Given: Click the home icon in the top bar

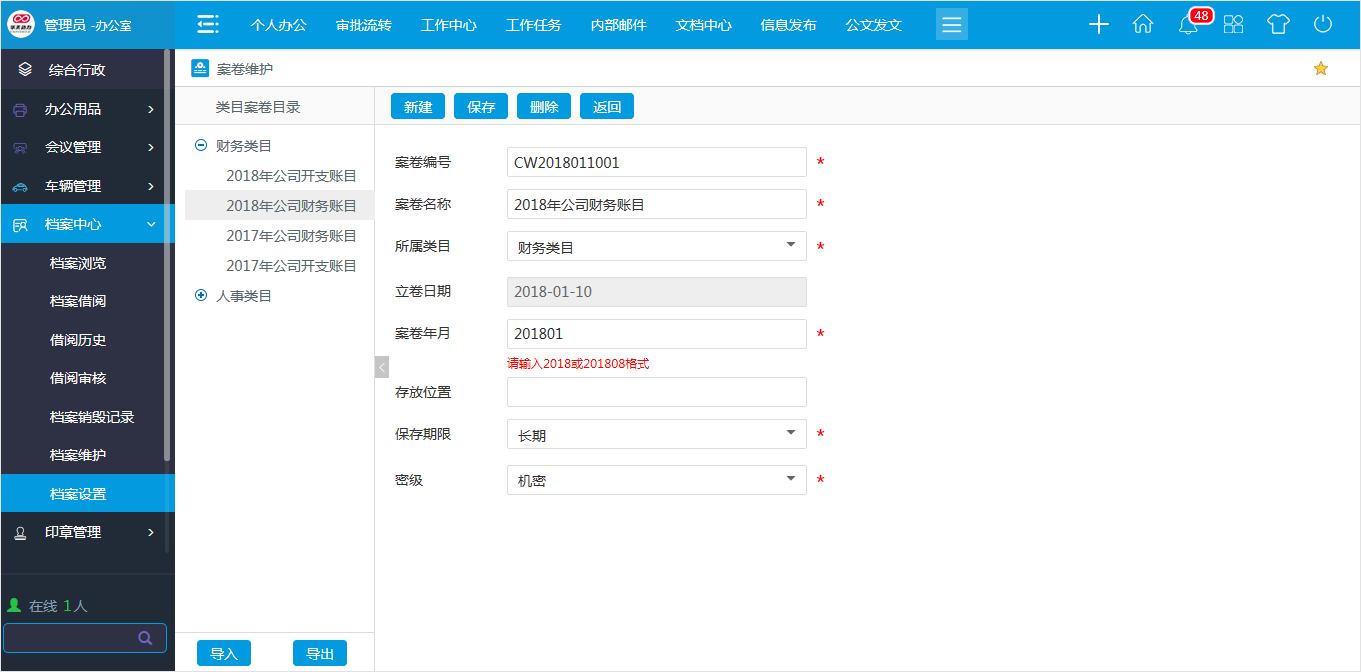Looking at the screenshot, I should coord(1143,24).
